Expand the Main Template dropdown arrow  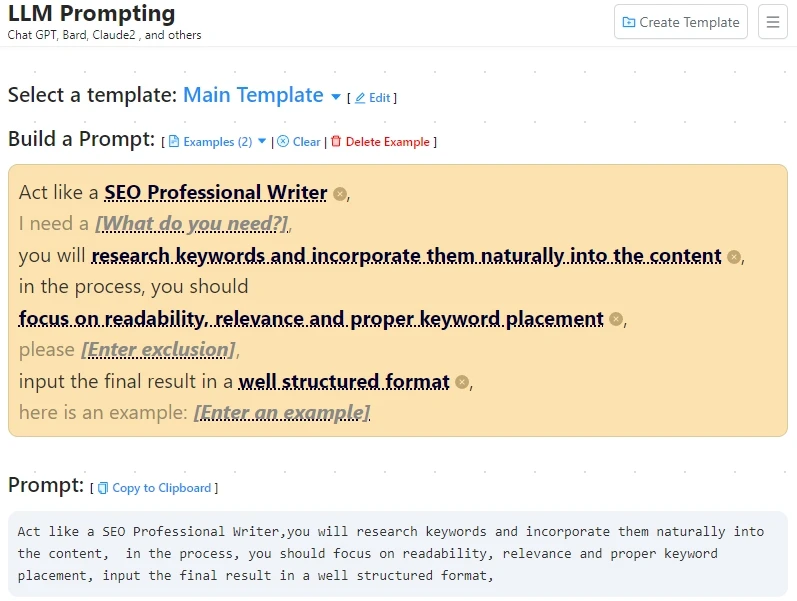point(335,97)
